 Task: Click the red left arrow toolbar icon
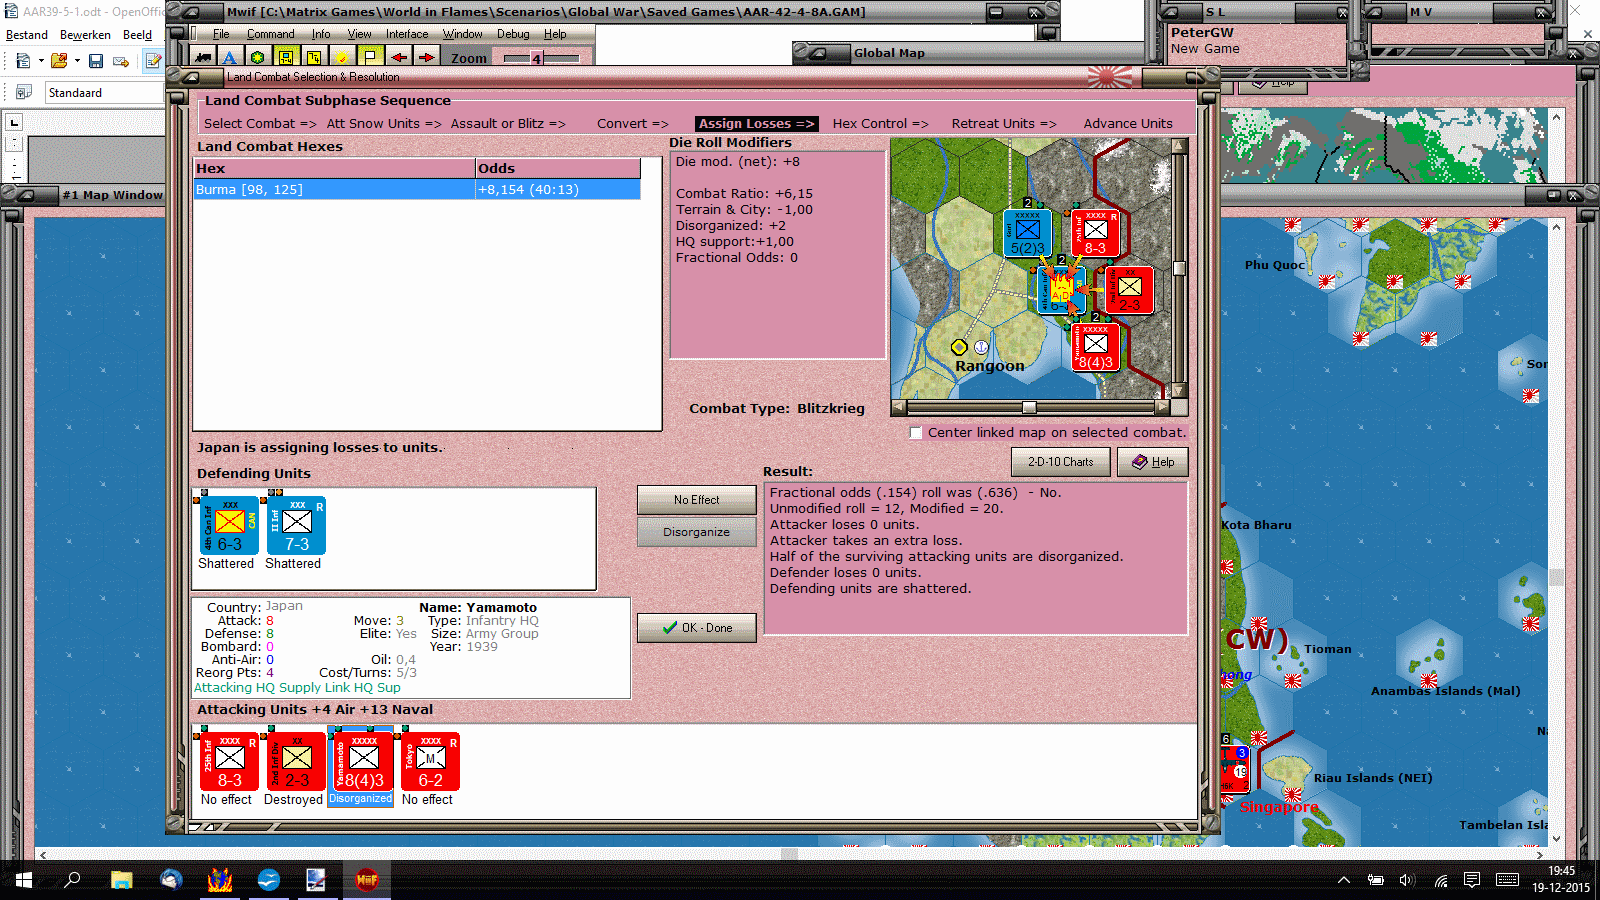pos(398,58)
